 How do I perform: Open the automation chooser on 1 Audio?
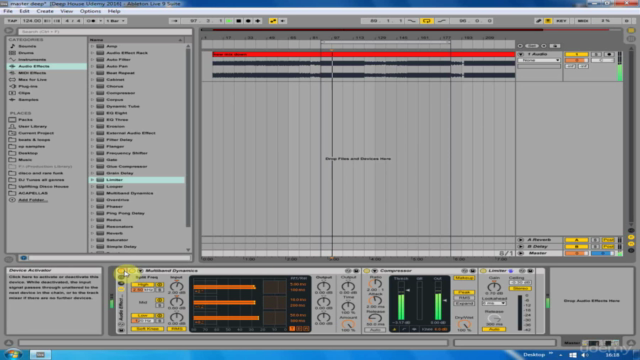pos(539,60)
